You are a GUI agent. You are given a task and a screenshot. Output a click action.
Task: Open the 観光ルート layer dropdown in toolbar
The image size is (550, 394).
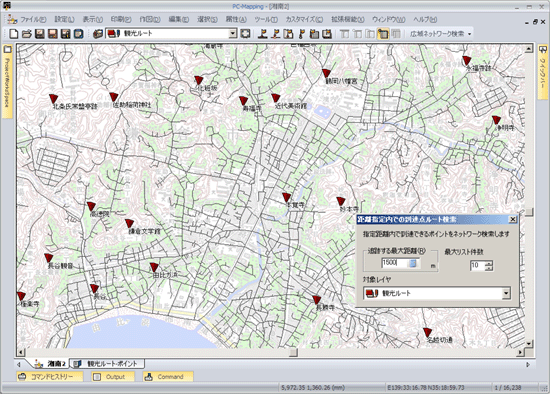(x=171, y=34)
